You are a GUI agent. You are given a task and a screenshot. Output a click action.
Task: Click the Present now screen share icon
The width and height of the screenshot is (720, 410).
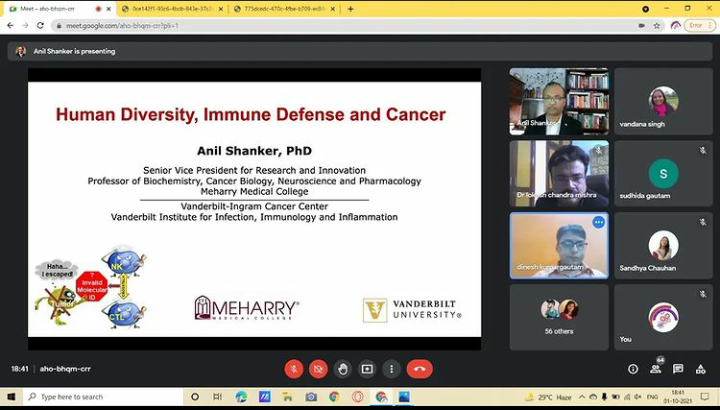(x=367, y=369)
